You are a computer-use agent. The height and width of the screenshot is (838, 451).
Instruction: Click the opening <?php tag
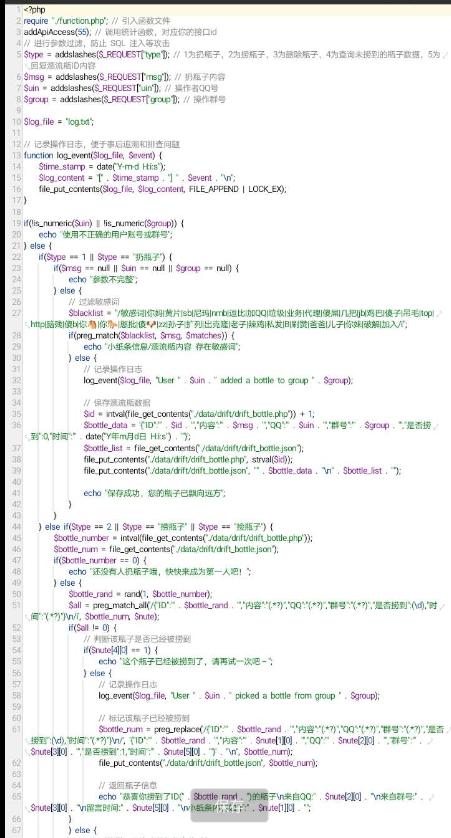click(x=35, y=10)
